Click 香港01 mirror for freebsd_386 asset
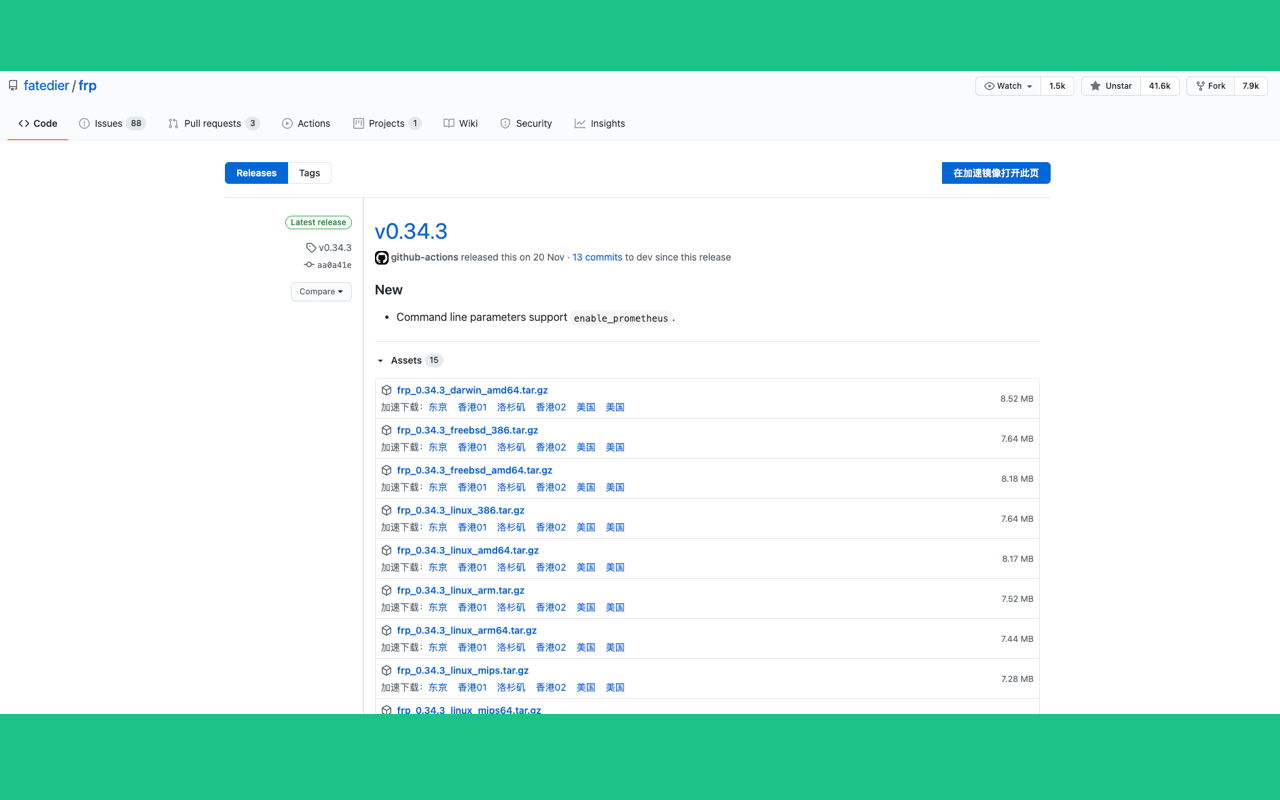This screenshot has width=1280, height=800. coord(472,447)
